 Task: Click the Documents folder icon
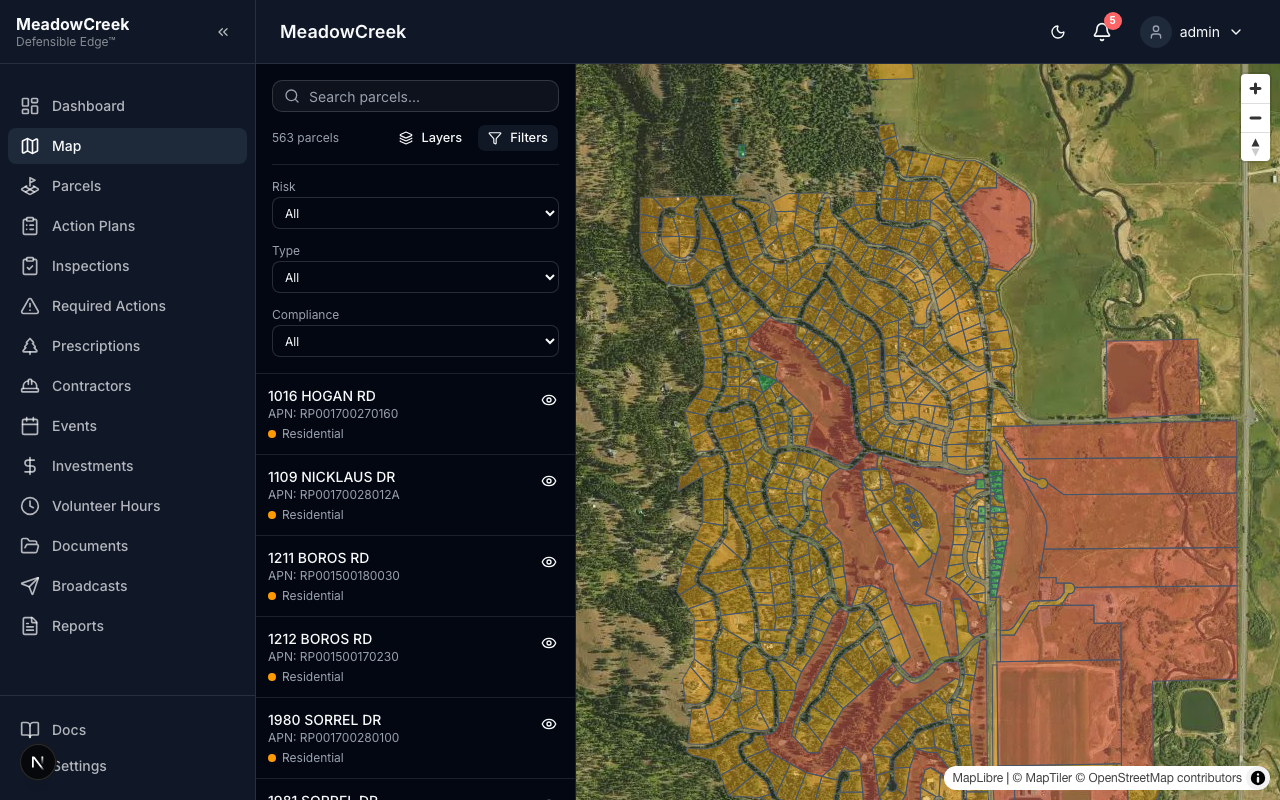click(x=30, y=546)
